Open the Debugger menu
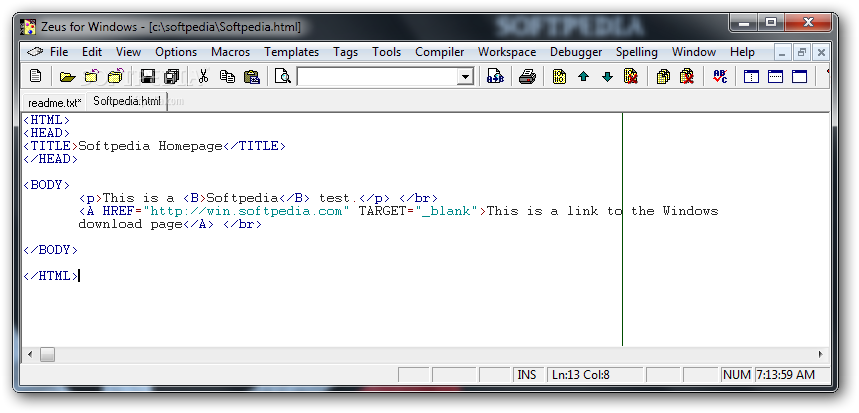Viewport: 859px width, 413px height. point(576,52)
